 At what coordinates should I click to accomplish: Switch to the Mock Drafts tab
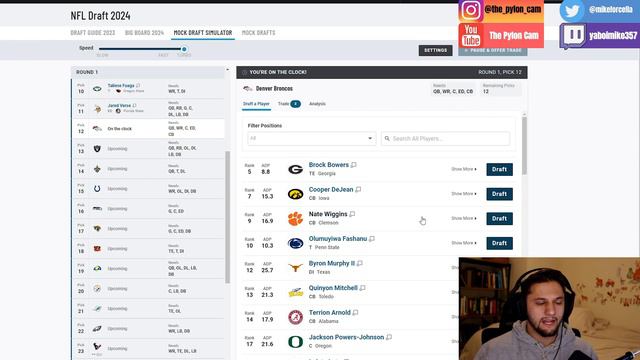point(258,33)
